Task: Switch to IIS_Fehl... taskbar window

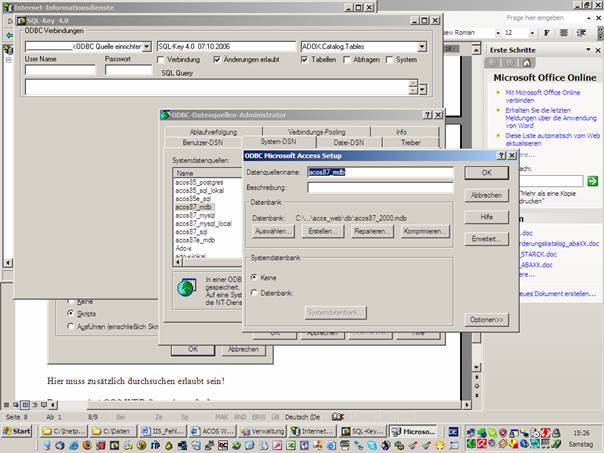Action: pyautogui.click(x=163, y=431)
